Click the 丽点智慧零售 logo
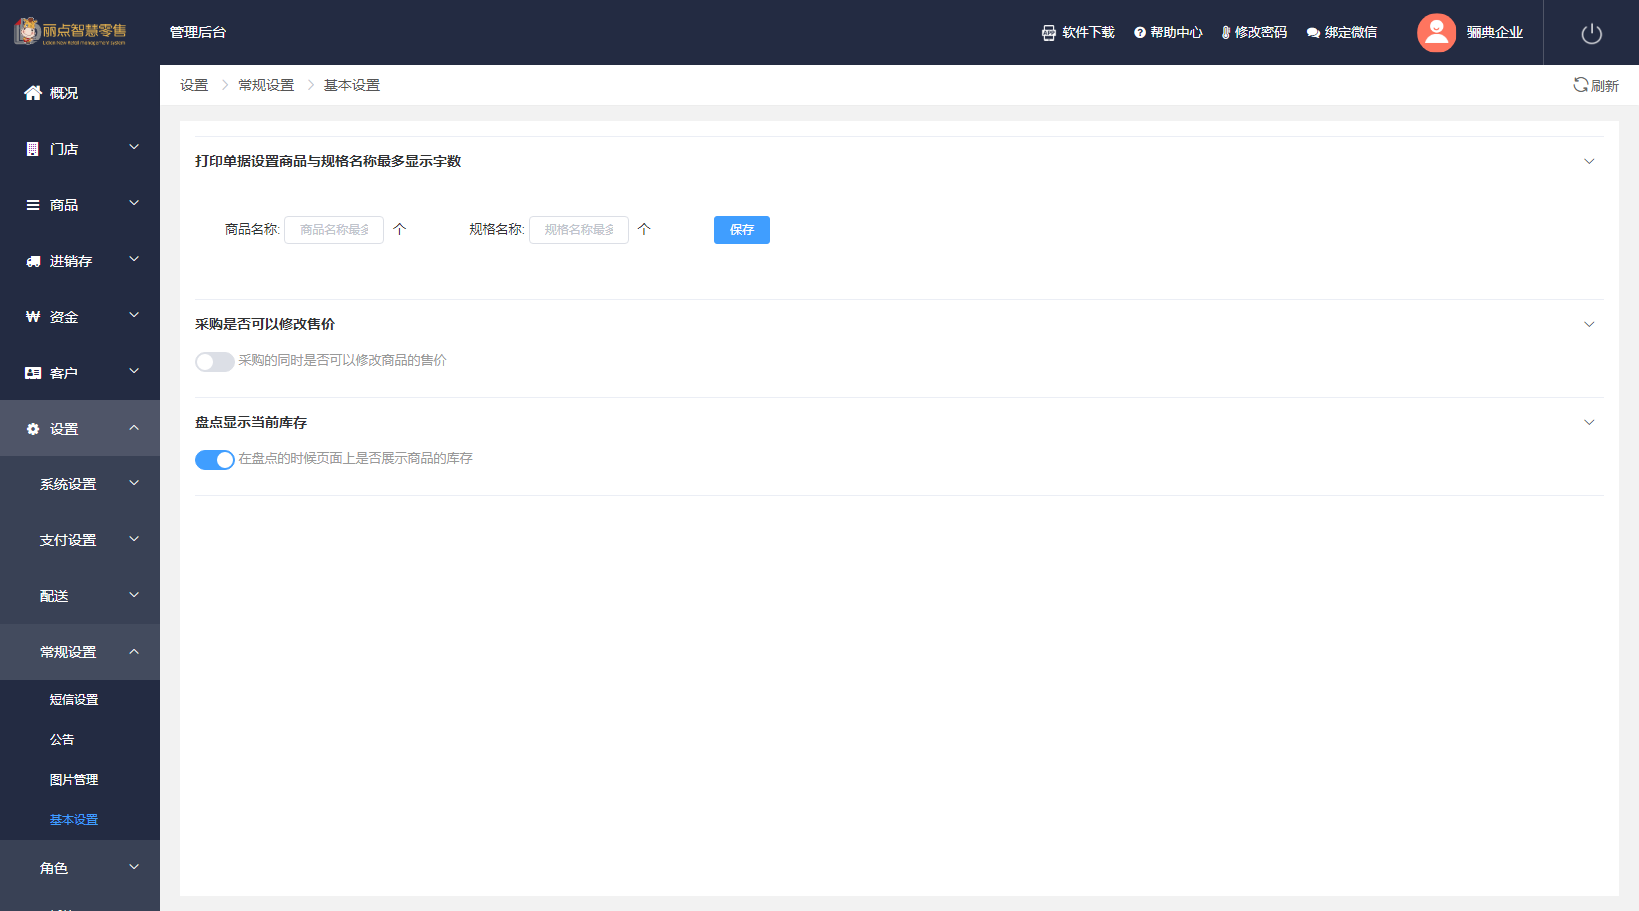The width and height of the screenshot is (1639, 911). click(70, 32)
